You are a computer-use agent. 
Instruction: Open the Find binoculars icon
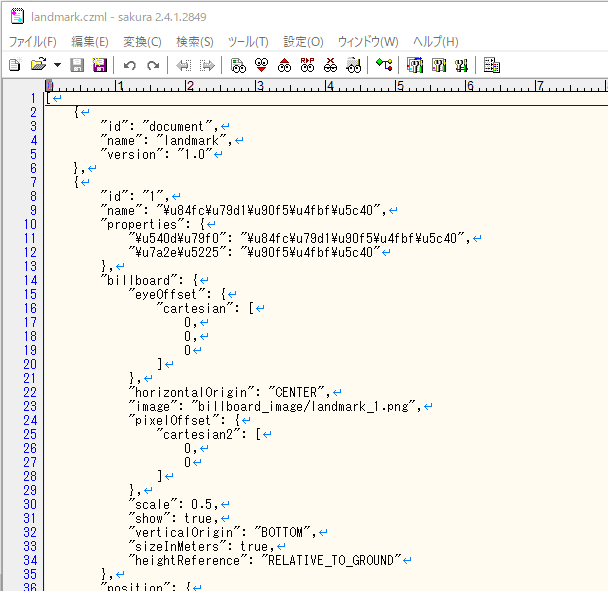(x=237, y=65)
